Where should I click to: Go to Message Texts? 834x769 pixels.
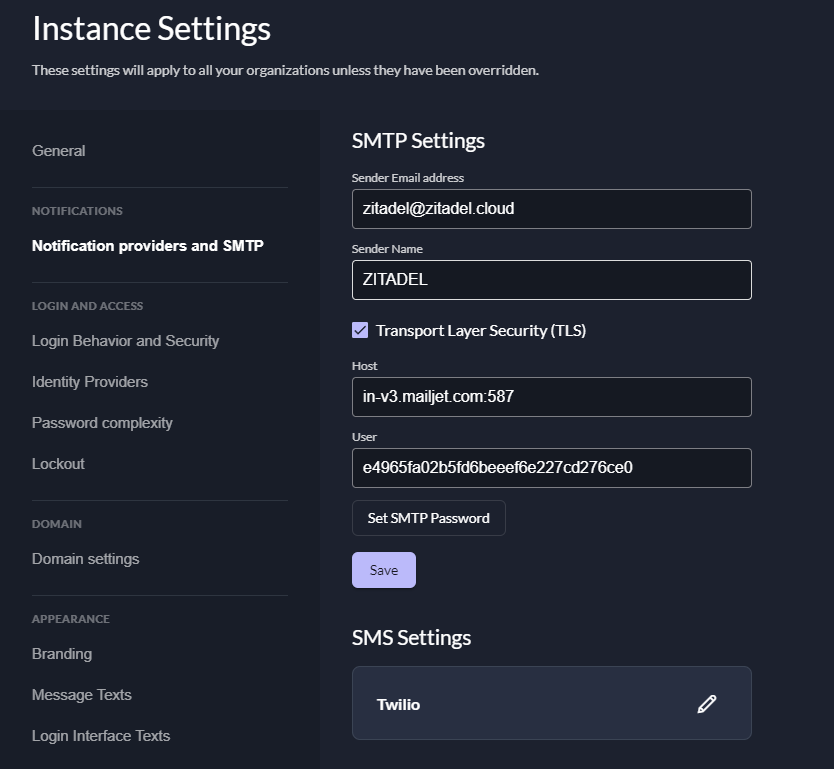click(82, 695)
